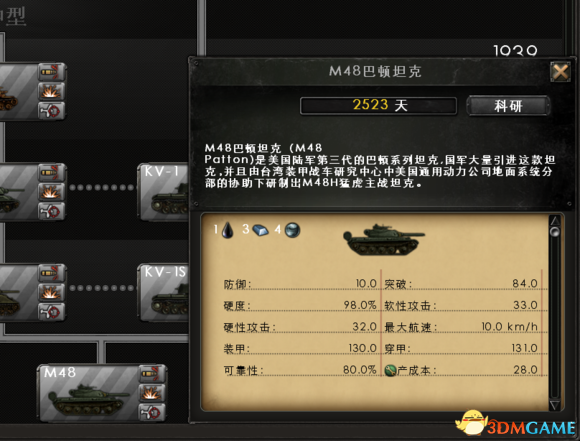580x441 pixels.
Task: Click the ammo icon beside KV-IS row
Action: point(52,273)
